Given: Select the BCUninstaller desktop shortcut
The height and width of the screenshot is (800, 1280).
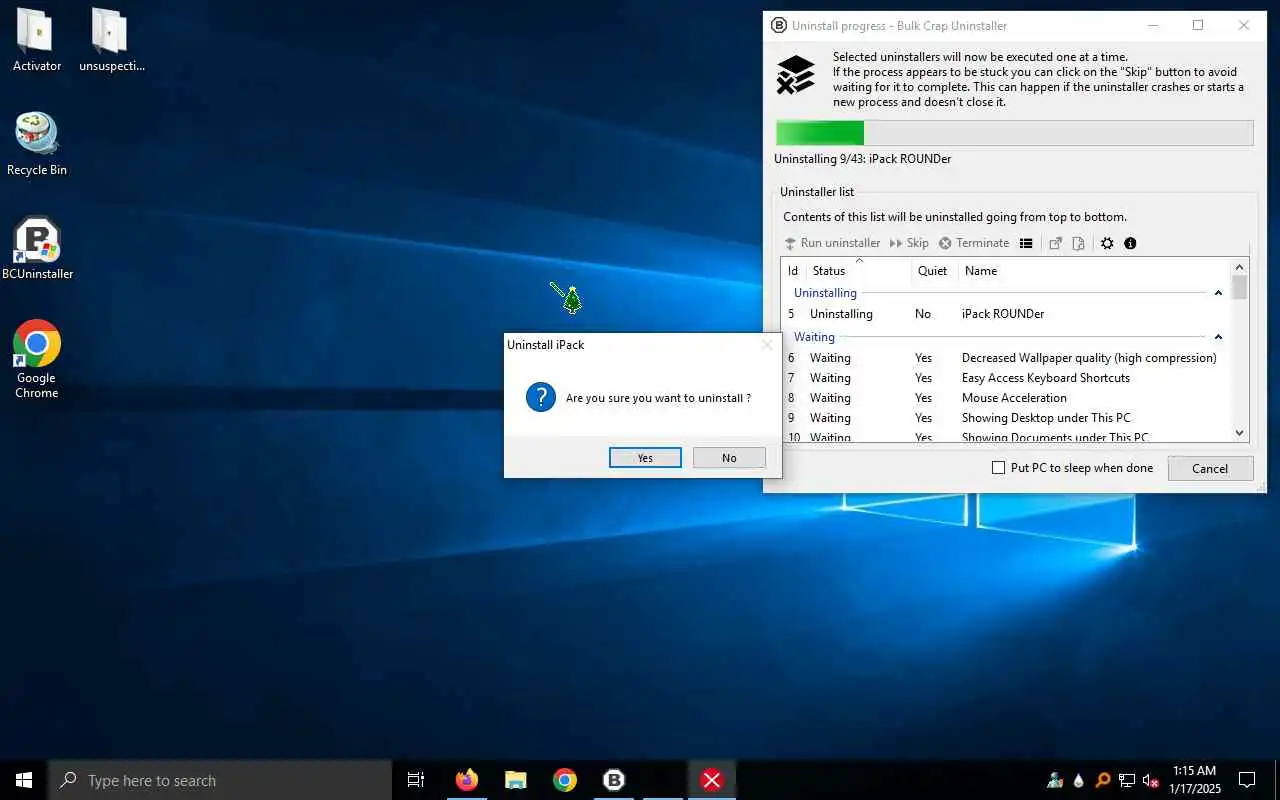Looking at the screenshot, I should point(37,249).
